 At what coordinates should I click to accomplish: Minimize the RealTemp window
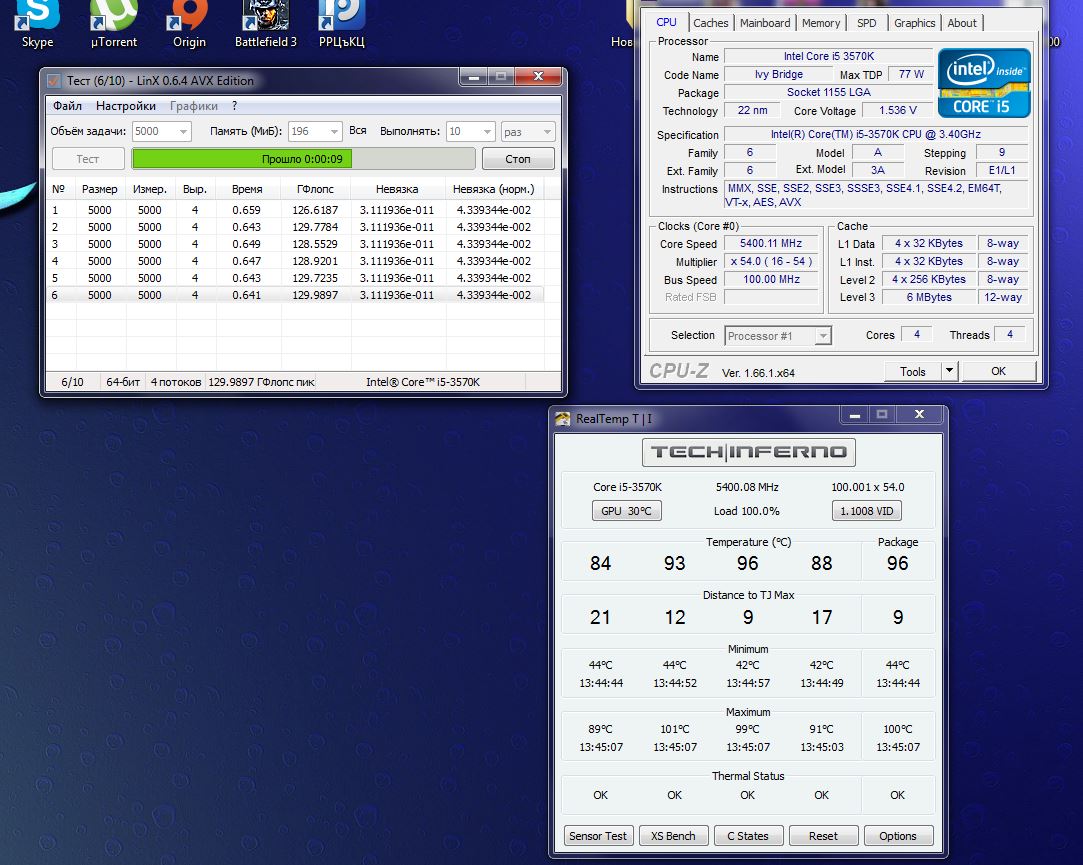(854, 415)
